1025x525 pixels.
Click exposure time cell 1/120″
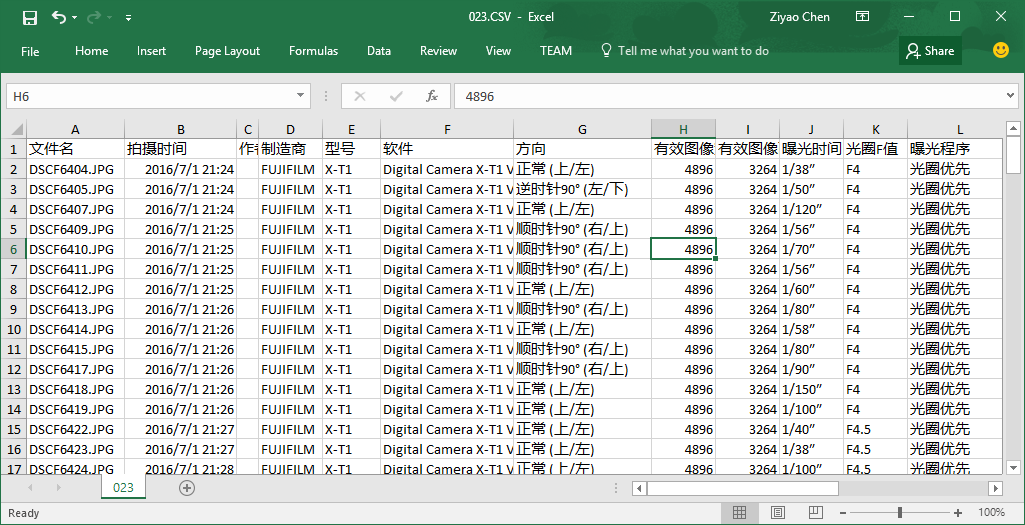[x=811, y=209]
